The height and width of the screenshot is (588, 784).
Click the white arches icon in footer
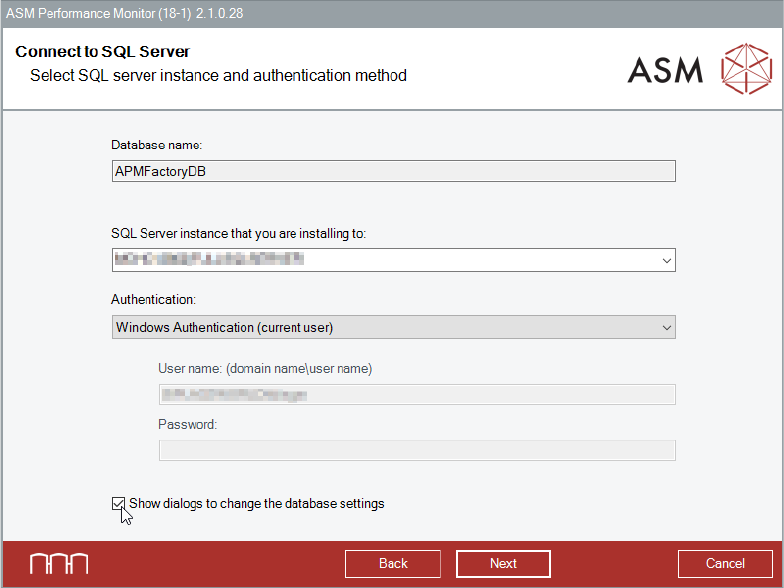point(58,563)
